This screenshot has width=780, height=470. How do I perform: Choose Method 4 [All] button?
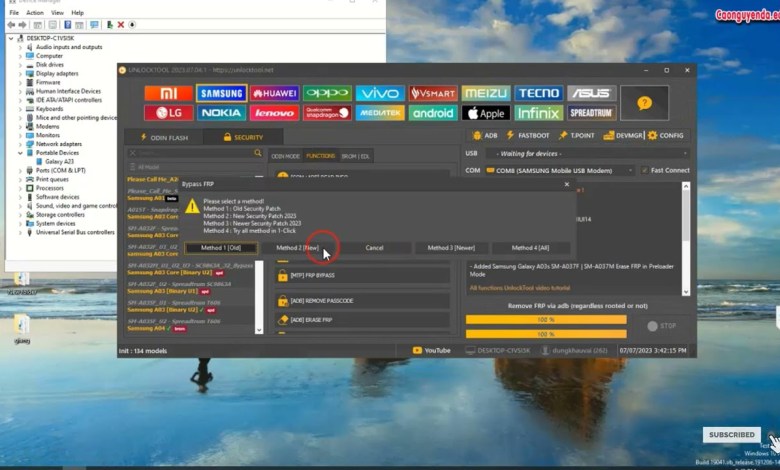530,248
